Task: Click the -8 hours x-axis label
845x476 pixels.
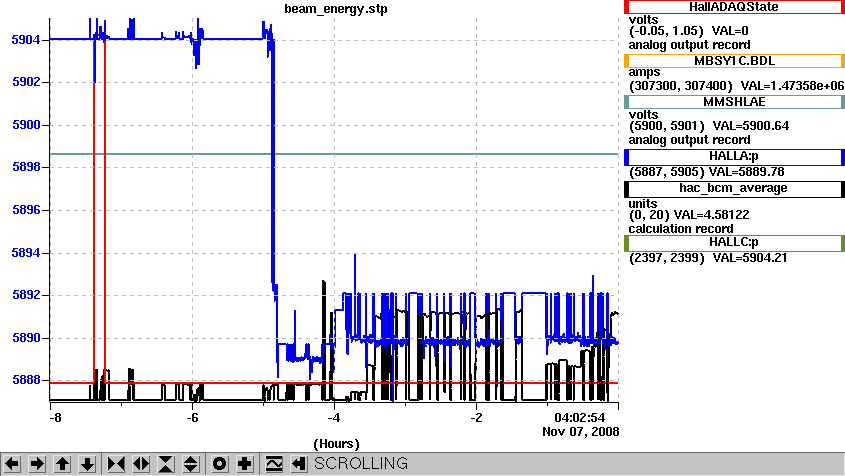Action: tap(54, 418)
